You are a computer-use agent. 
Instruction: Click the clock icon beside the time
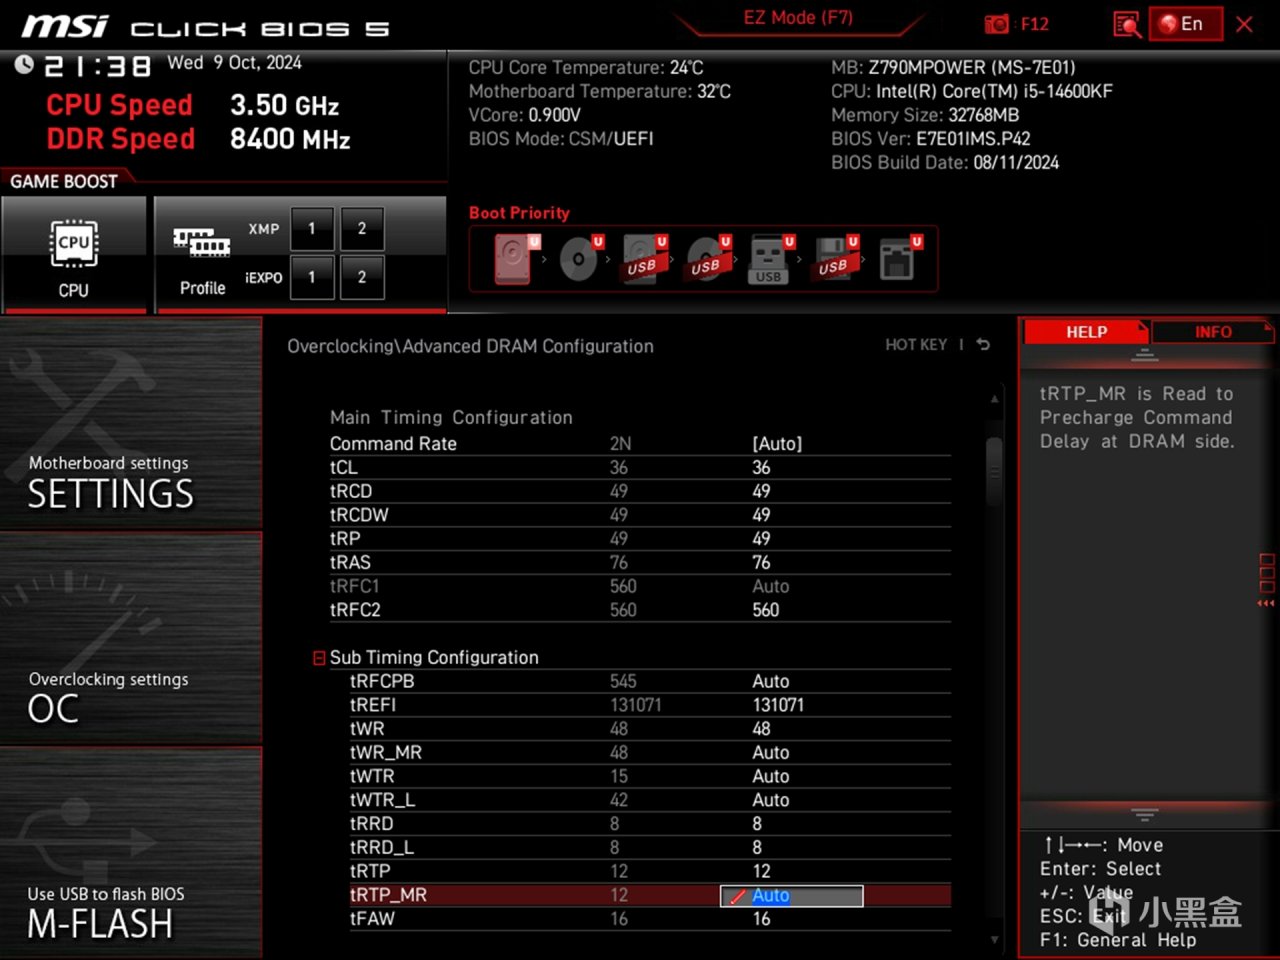pyautogui.click(x=24, y=65)
